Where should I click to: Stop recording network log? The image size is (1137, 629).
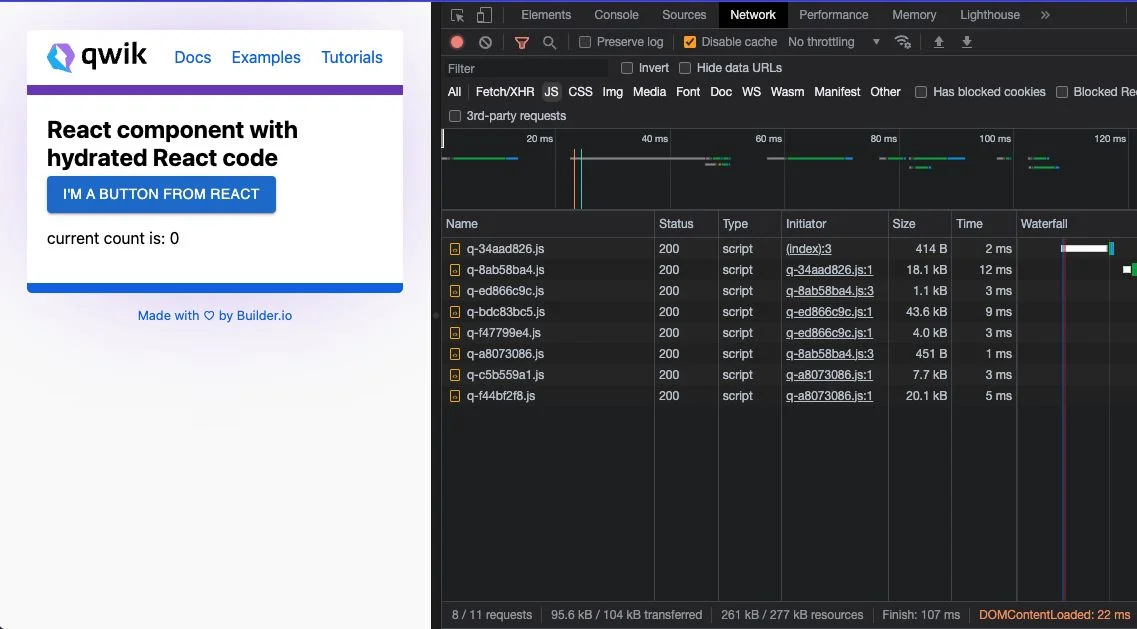click(x=457, y=42)
